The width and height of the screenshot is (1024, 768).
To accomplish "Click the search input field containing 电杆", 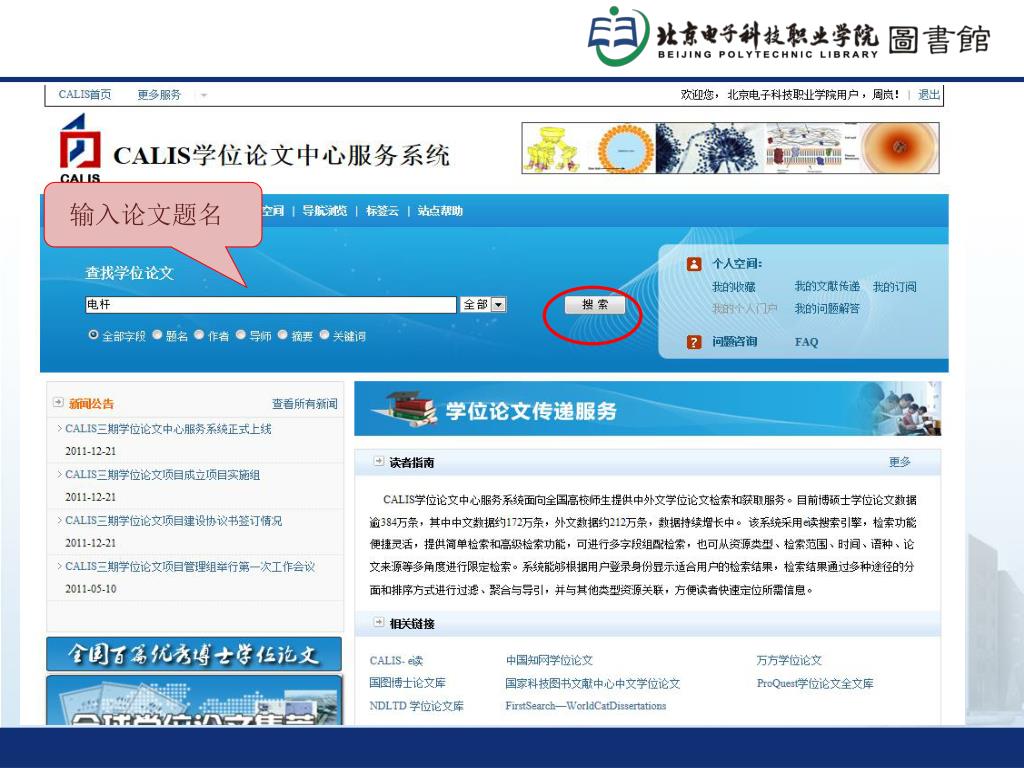I will tap(270, 304).
